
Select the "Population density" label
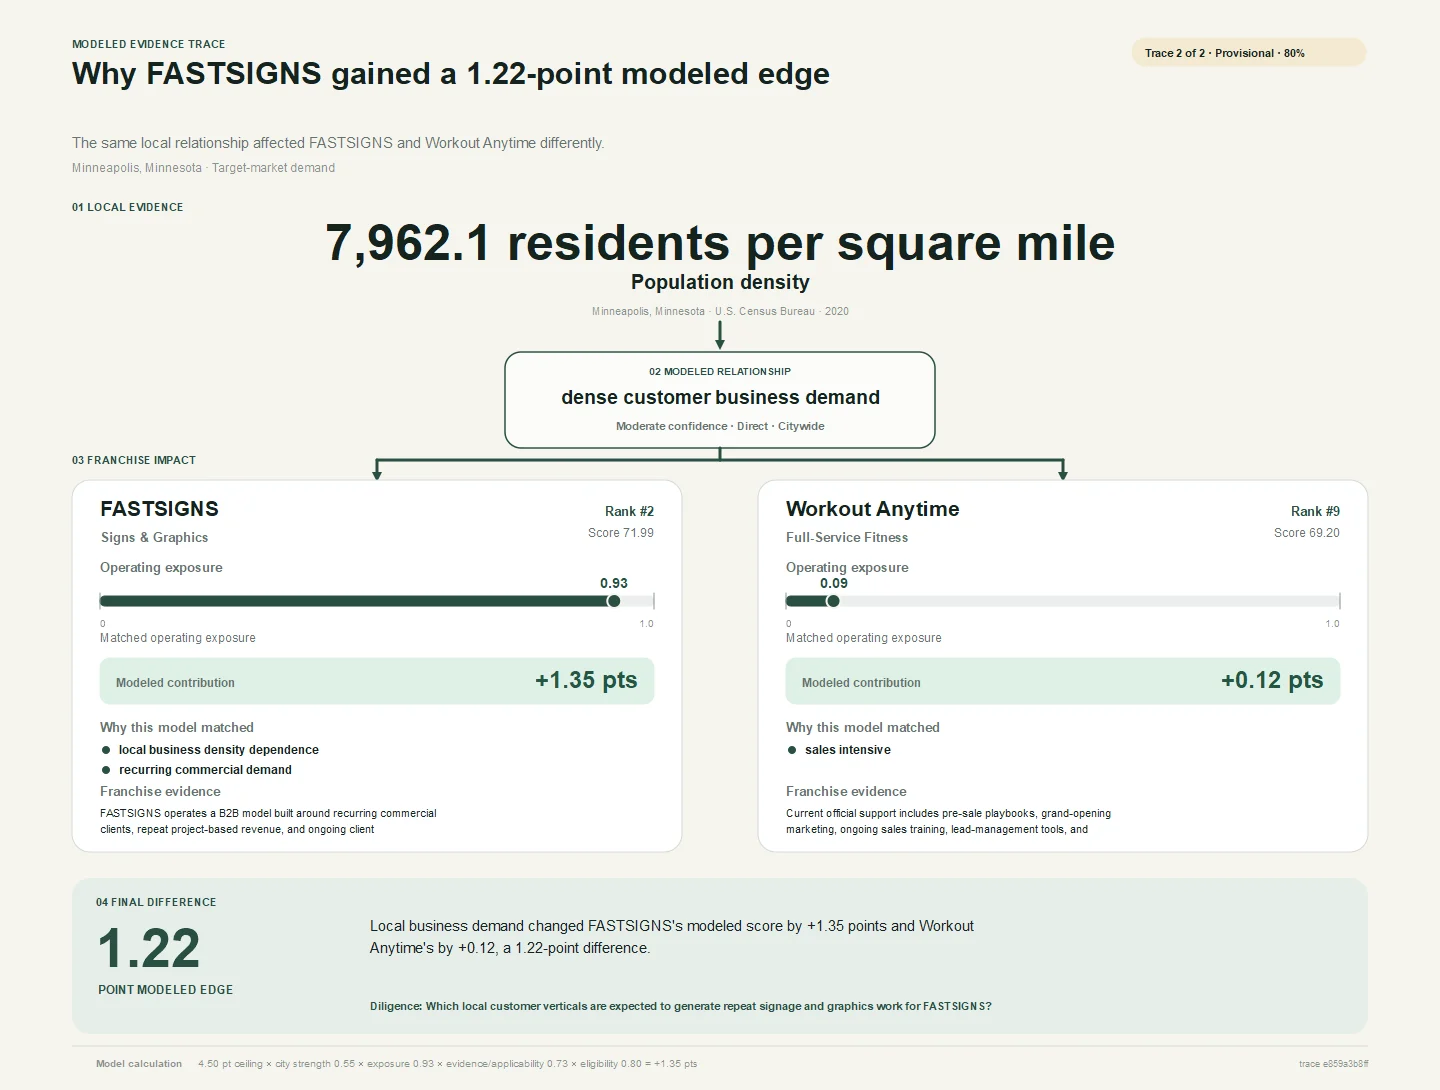[720, 283]
